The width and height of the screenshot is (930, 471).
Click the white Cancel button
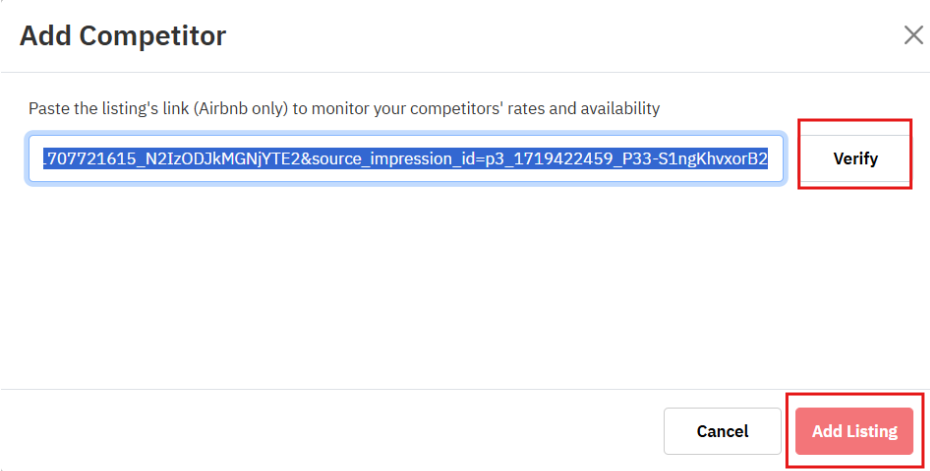pos(722,431)
